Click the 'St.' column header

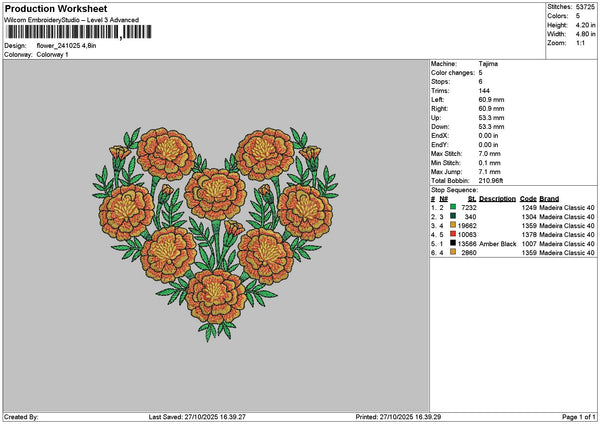472,199
